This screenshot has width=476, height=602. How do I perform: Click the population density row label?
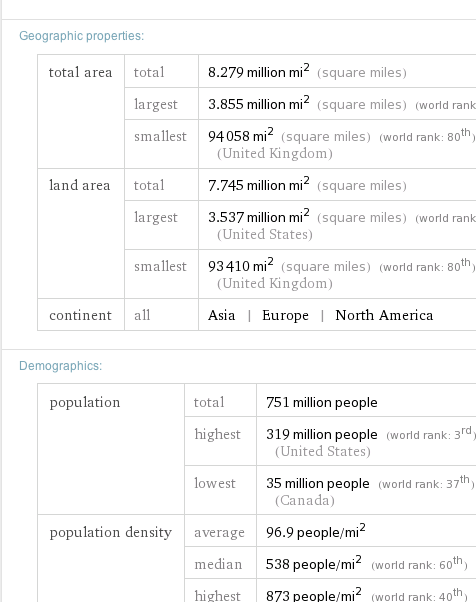point(111,533)
